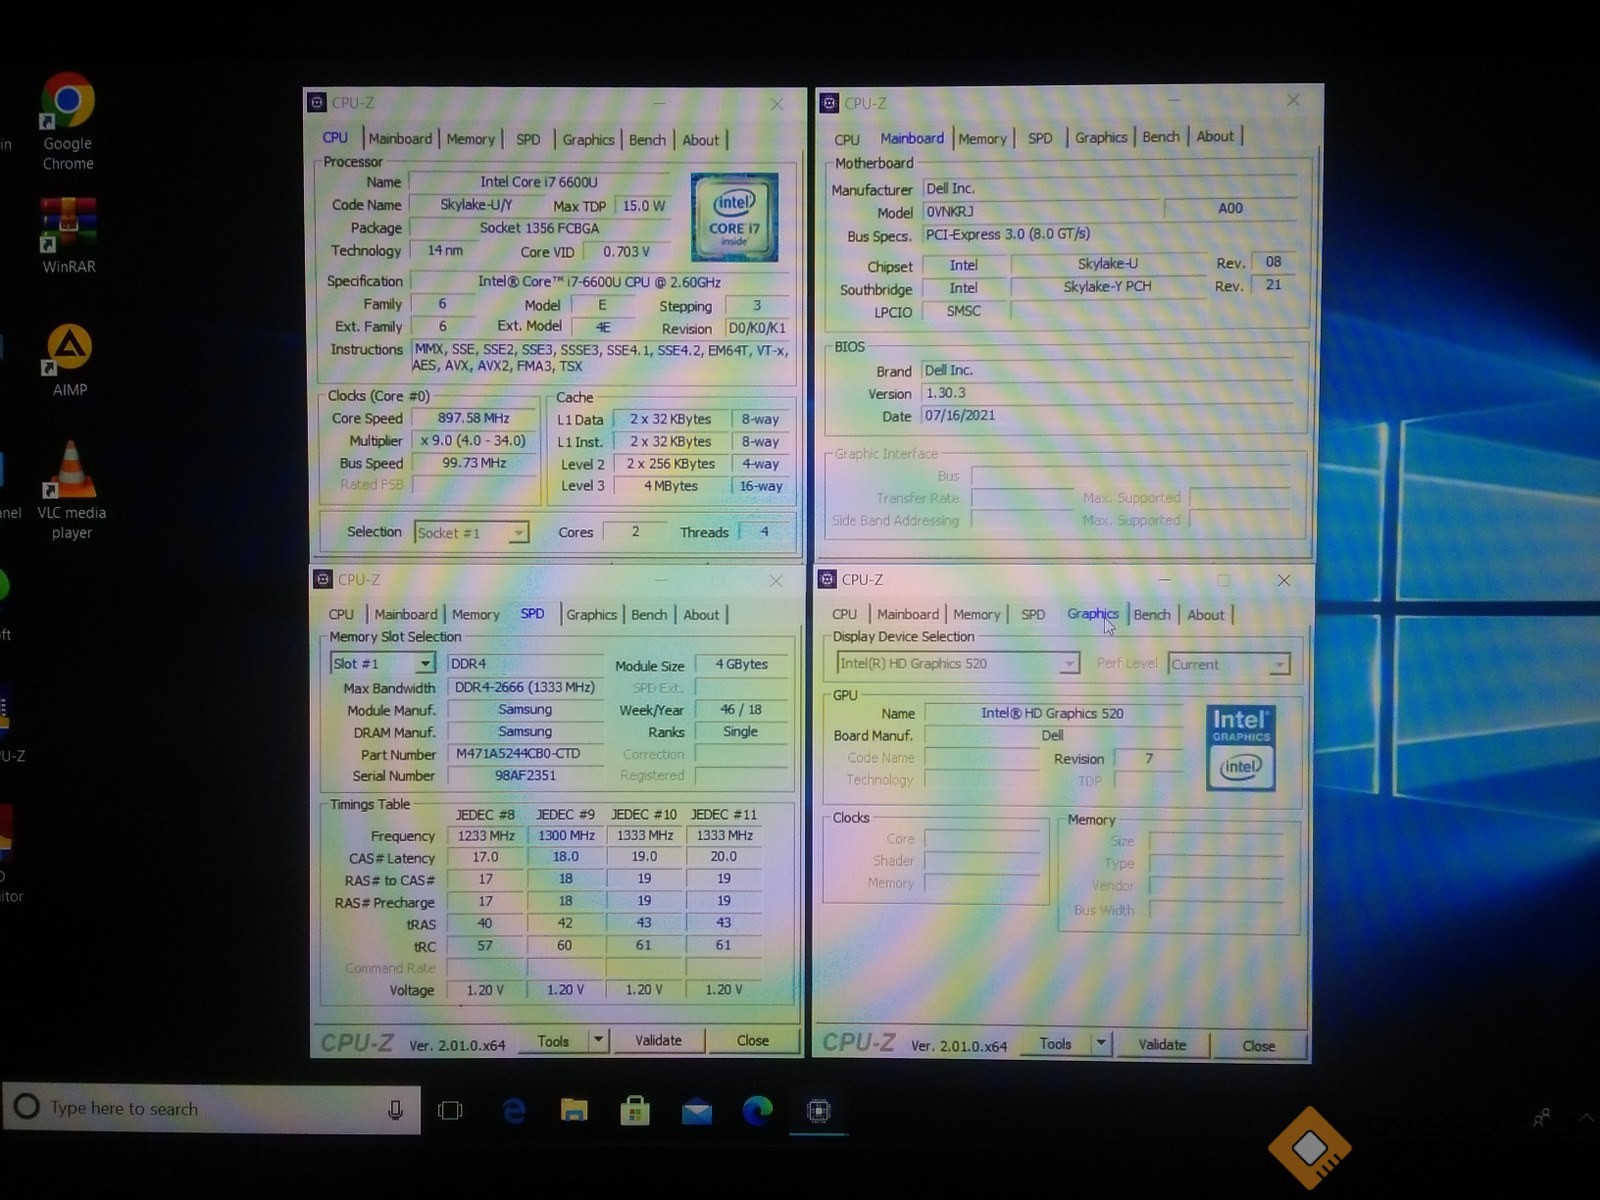Open Memory tab in SPD window
This screenshot has width=1600, height=1200.
475,614
